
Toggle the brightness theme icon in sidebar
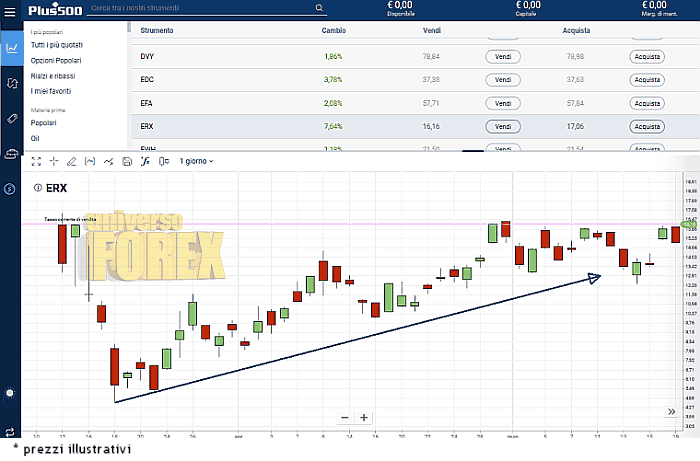(11, 393)
